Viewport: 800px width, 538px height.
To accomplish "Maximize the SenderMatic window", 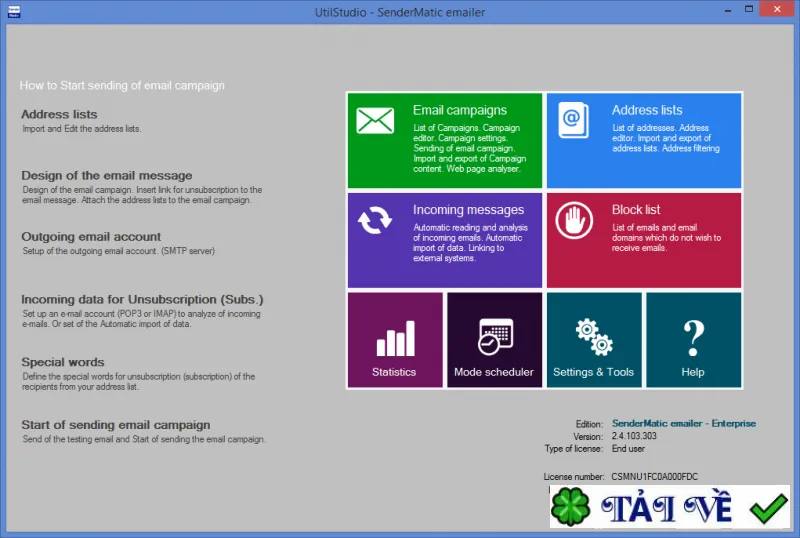I will [x=748, y=9].
